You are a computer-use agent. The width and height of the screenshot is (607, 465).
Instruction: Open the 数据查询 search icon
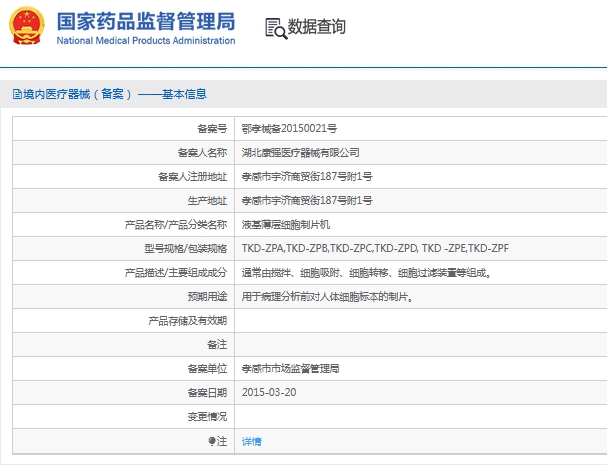[x=276, y=28]
